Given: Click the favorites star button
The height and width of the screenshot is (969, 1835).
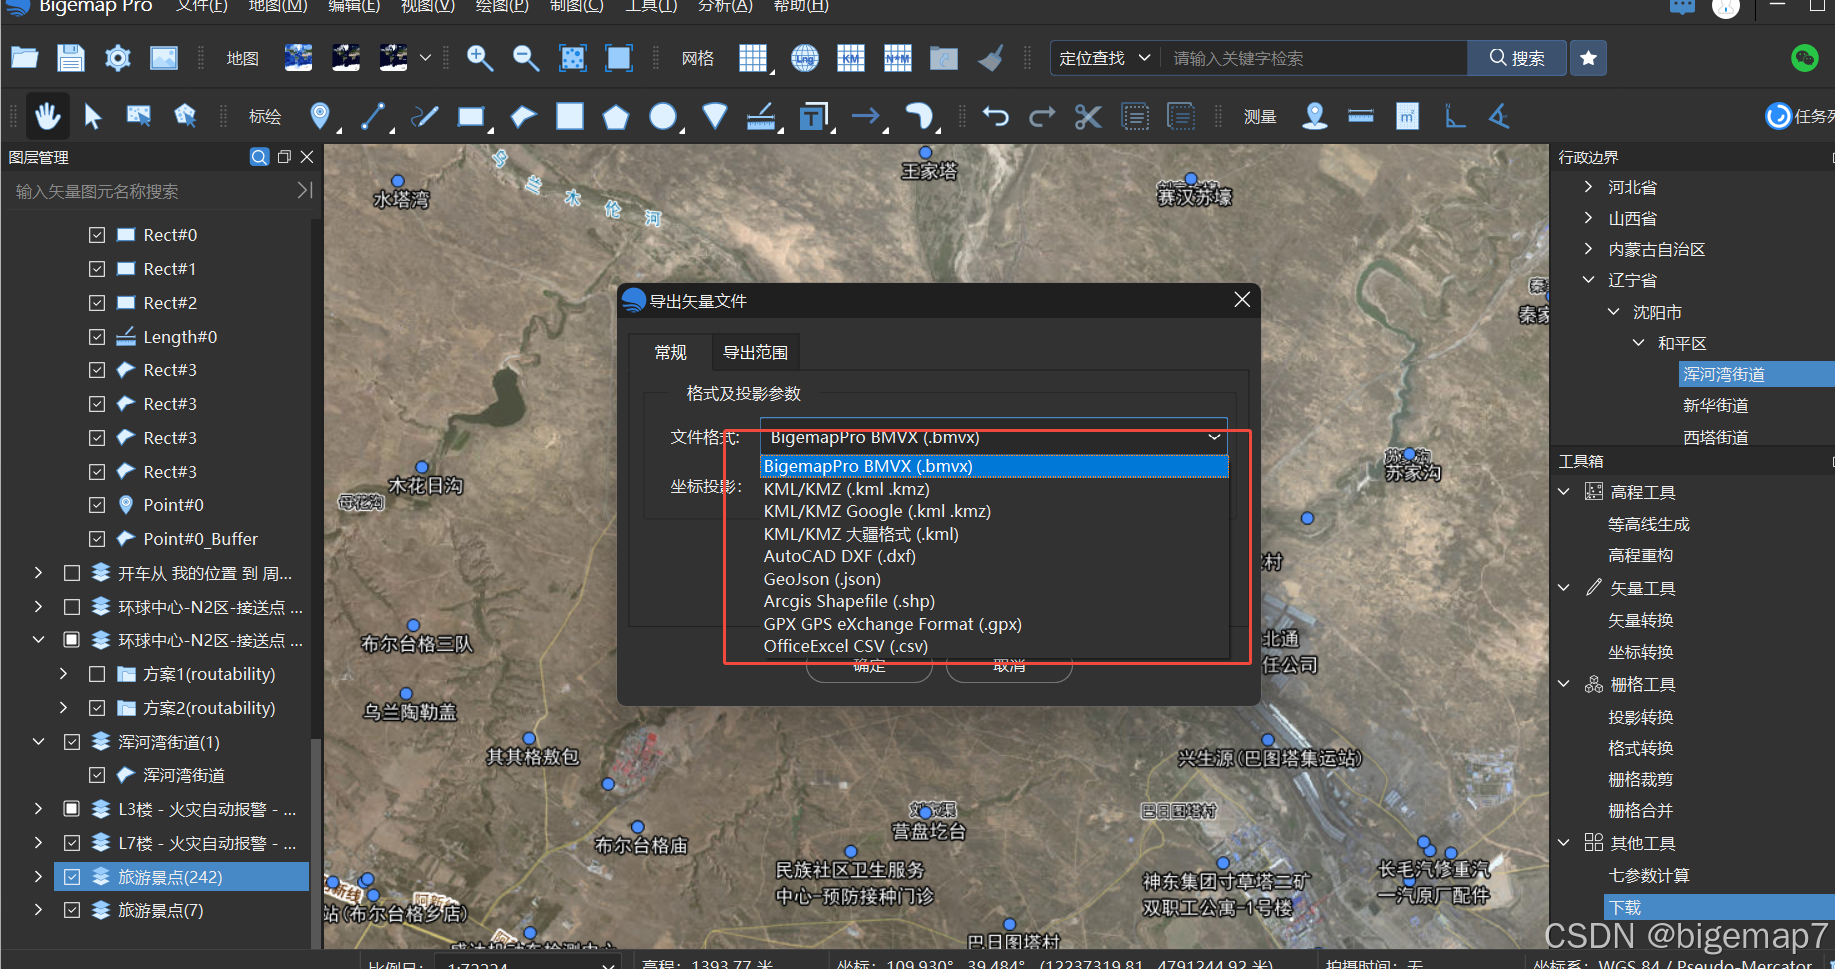Looking at the screenshot, I should (x=1588, y=58).
